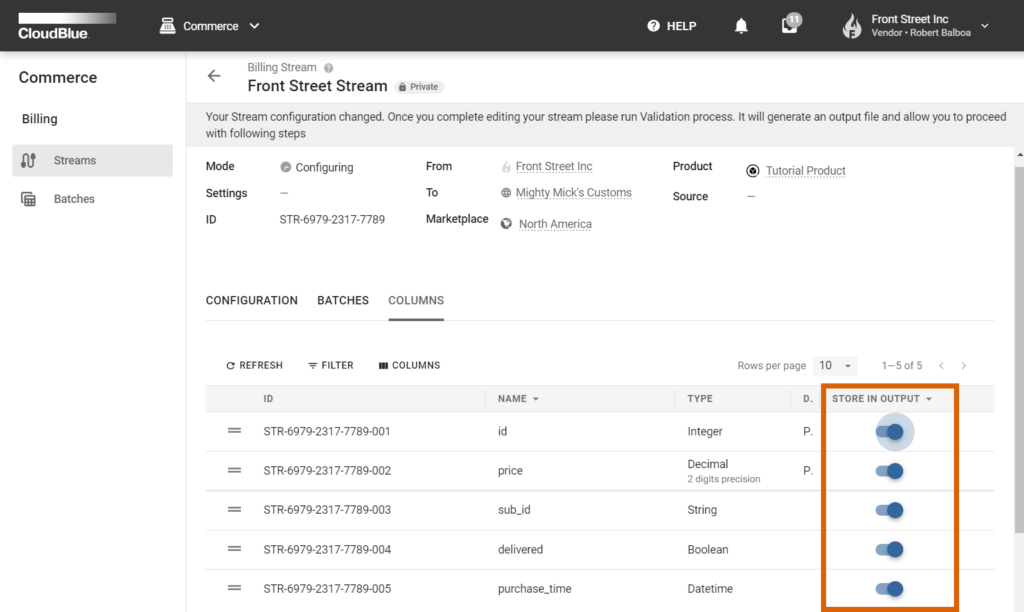Click the Mighty Mick's Customs globe icon
This screenshot has height=612, width=1024.
[x=505, y=193]
